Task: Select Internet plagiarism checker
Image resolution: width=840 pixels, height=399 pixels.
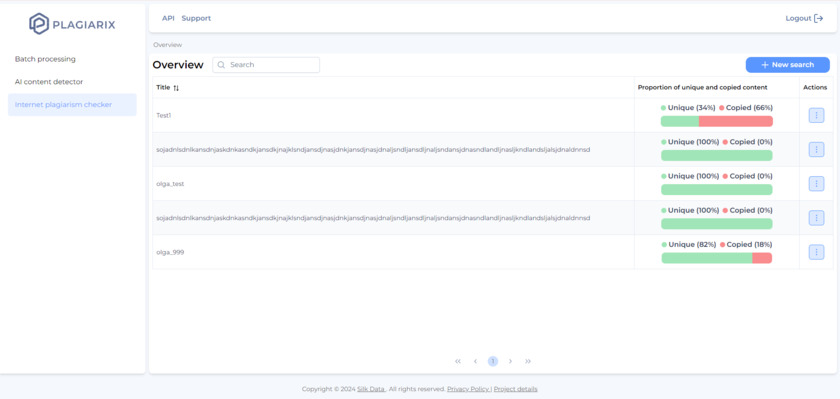Action: click(x=72, y=105)
